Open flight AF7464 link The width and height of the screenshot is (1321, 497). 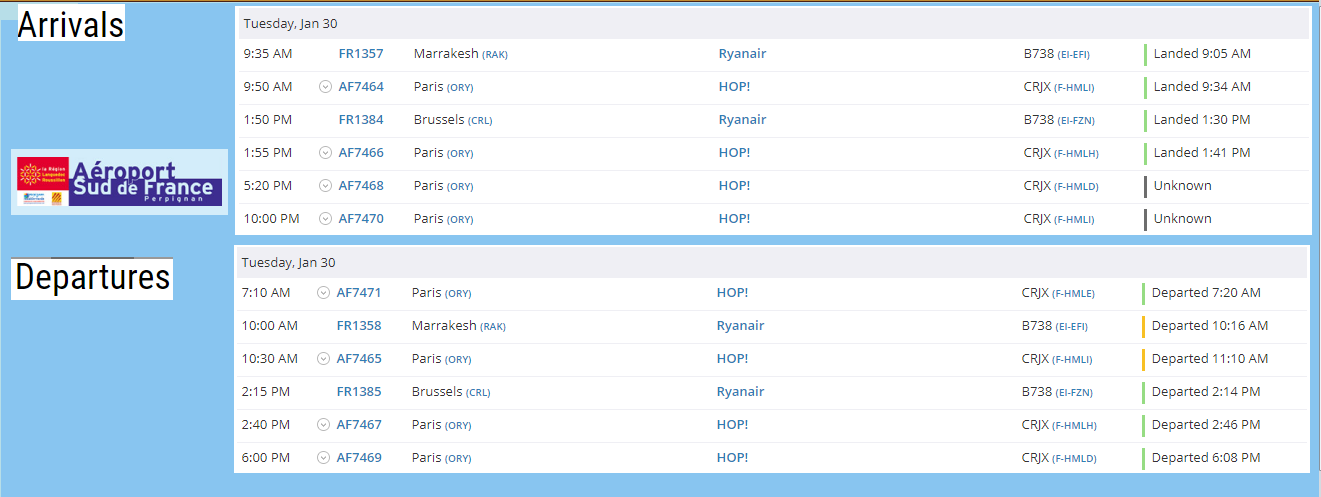[x=361, y=87]
